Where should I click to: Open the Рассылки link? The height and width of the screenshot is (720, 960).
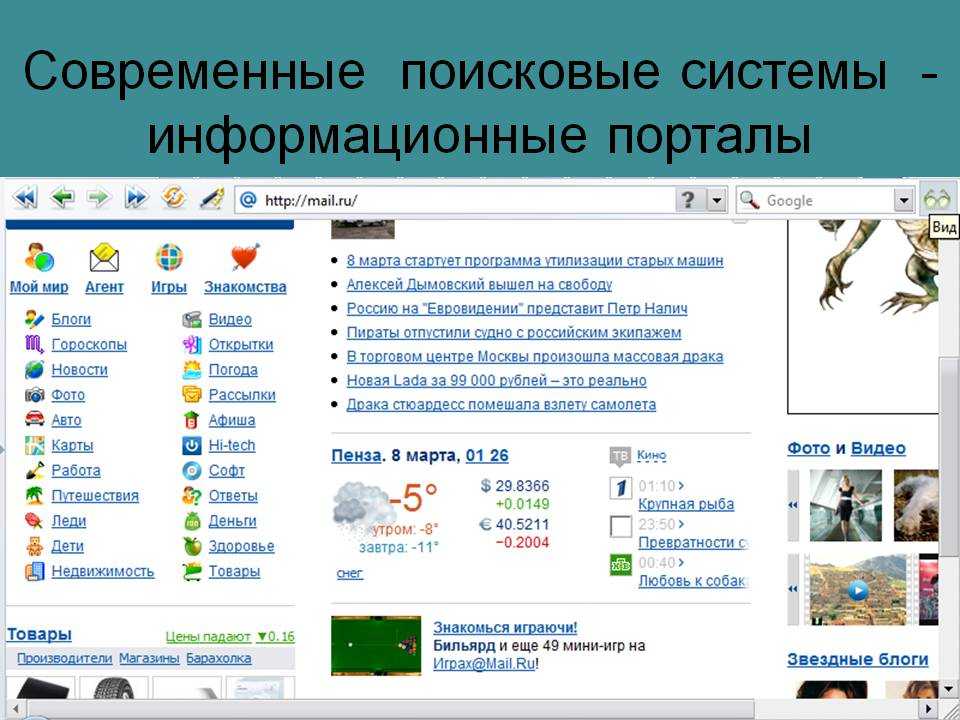[x=242, y=395]
